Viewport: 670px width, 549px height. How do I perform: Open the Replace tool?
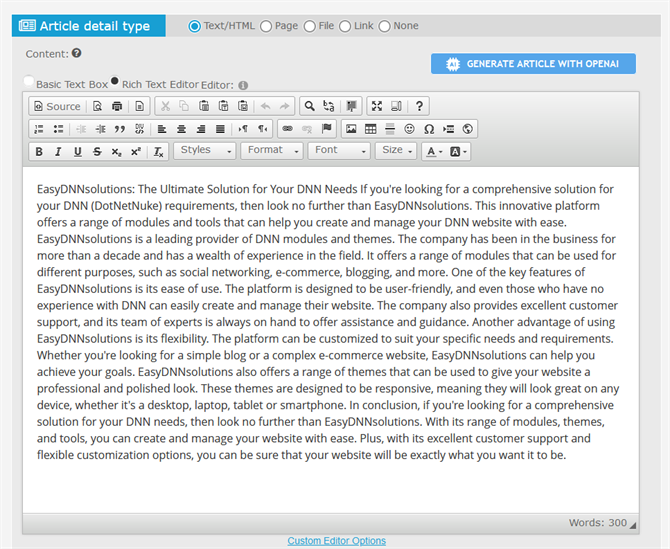click(329, 106)
